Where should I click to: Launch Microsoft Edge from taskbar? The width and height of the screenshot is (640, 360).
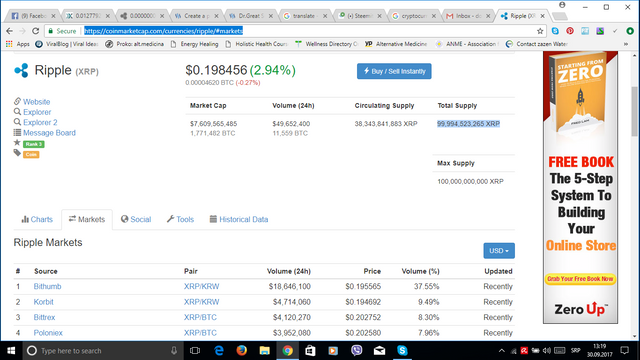click(x=219, y=351)
